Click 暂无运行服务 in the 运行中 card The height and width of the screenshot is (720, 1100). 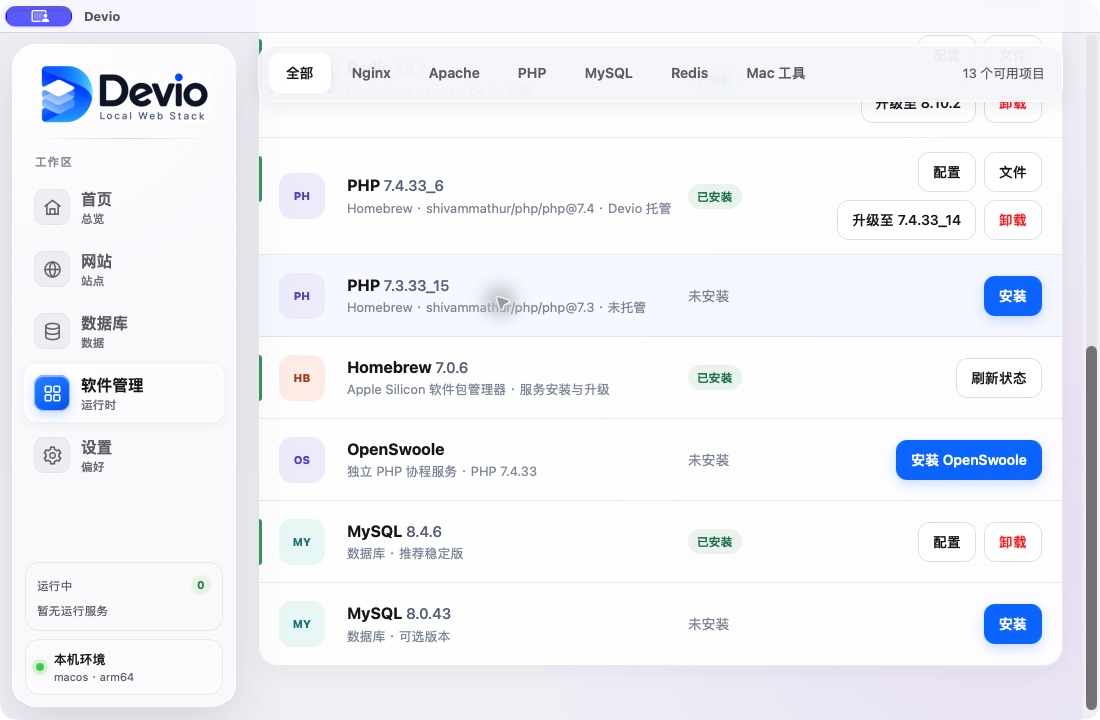[x=72, y=611]
